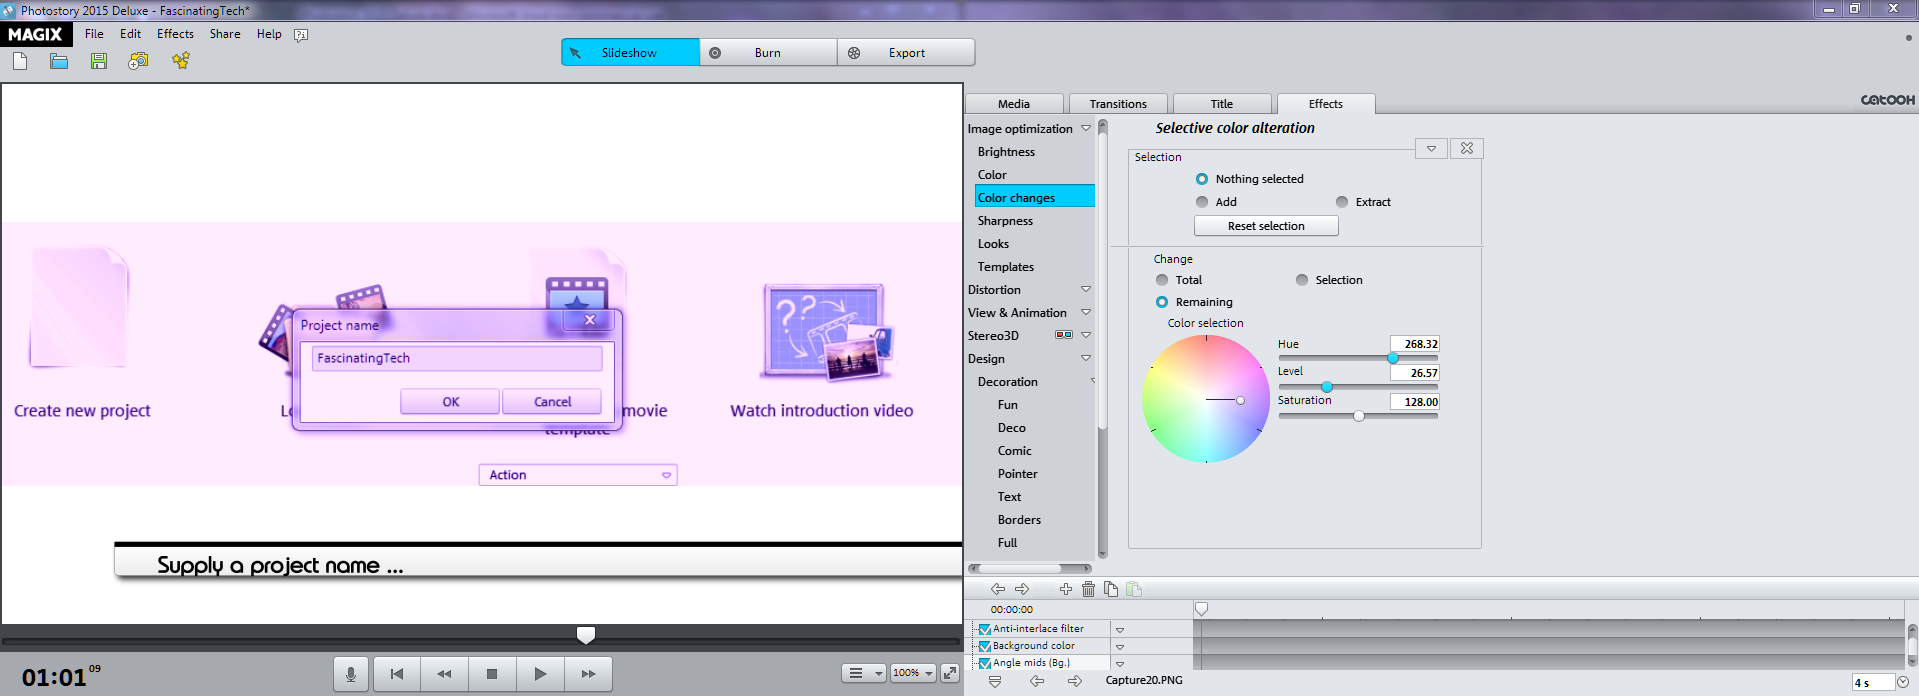
Task: Switch to Export mode
Action: click(x=906, y=53)
